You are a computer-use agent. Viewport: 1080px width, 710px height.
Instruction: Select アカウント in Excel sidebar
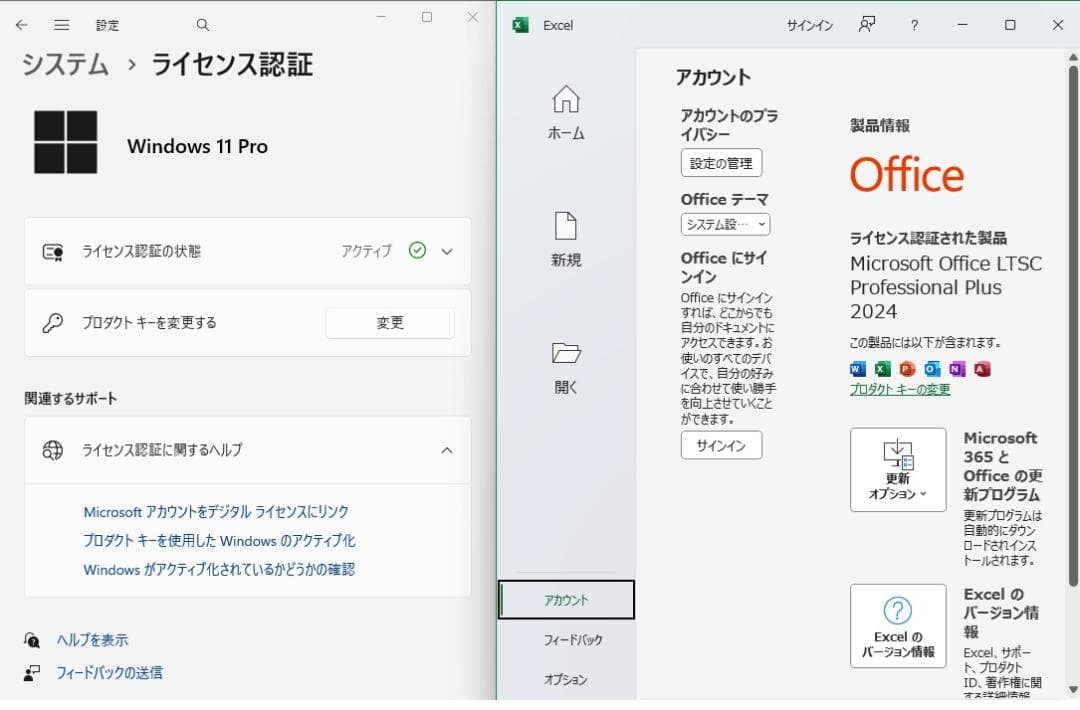[566, 600]
